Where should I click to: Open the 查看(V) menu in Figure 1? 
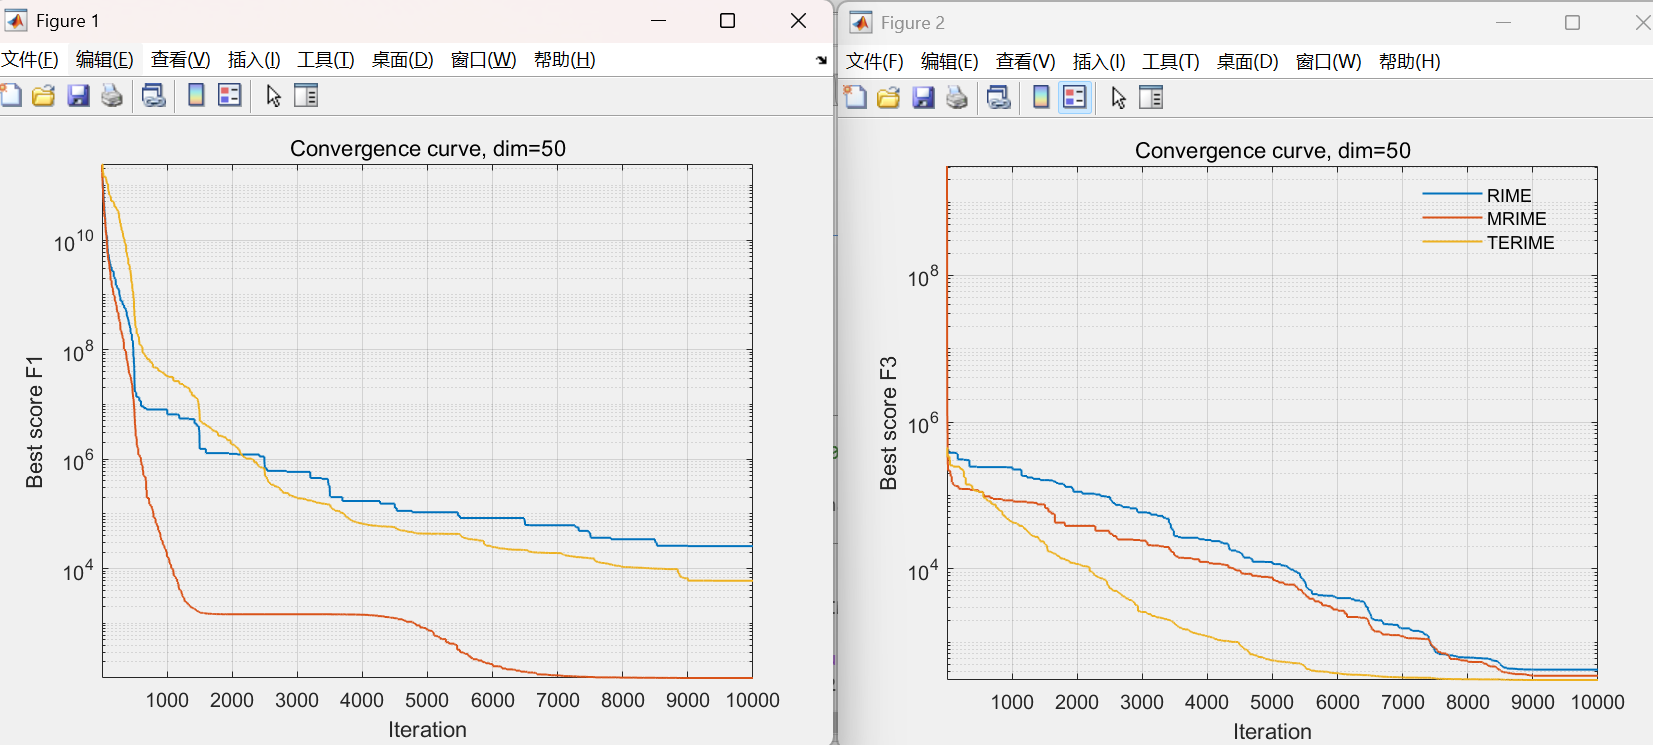[x=181, y=60]
